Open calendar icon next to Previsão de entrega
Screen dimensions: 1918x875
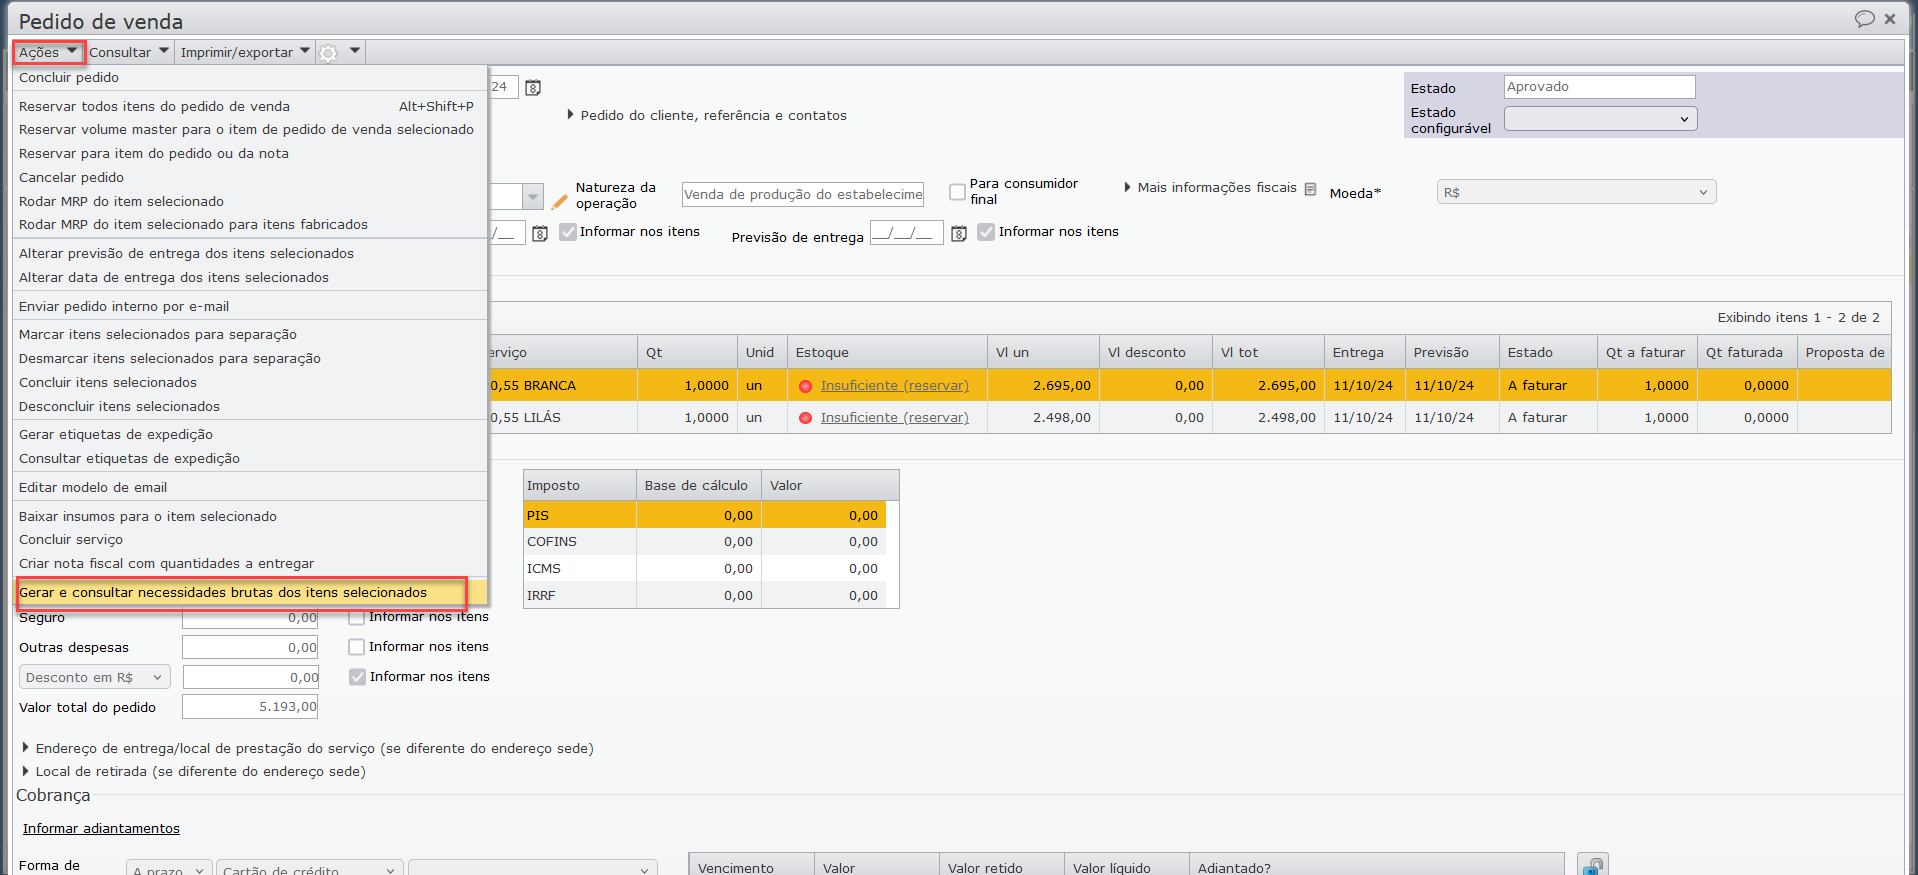tap(958, 234)
